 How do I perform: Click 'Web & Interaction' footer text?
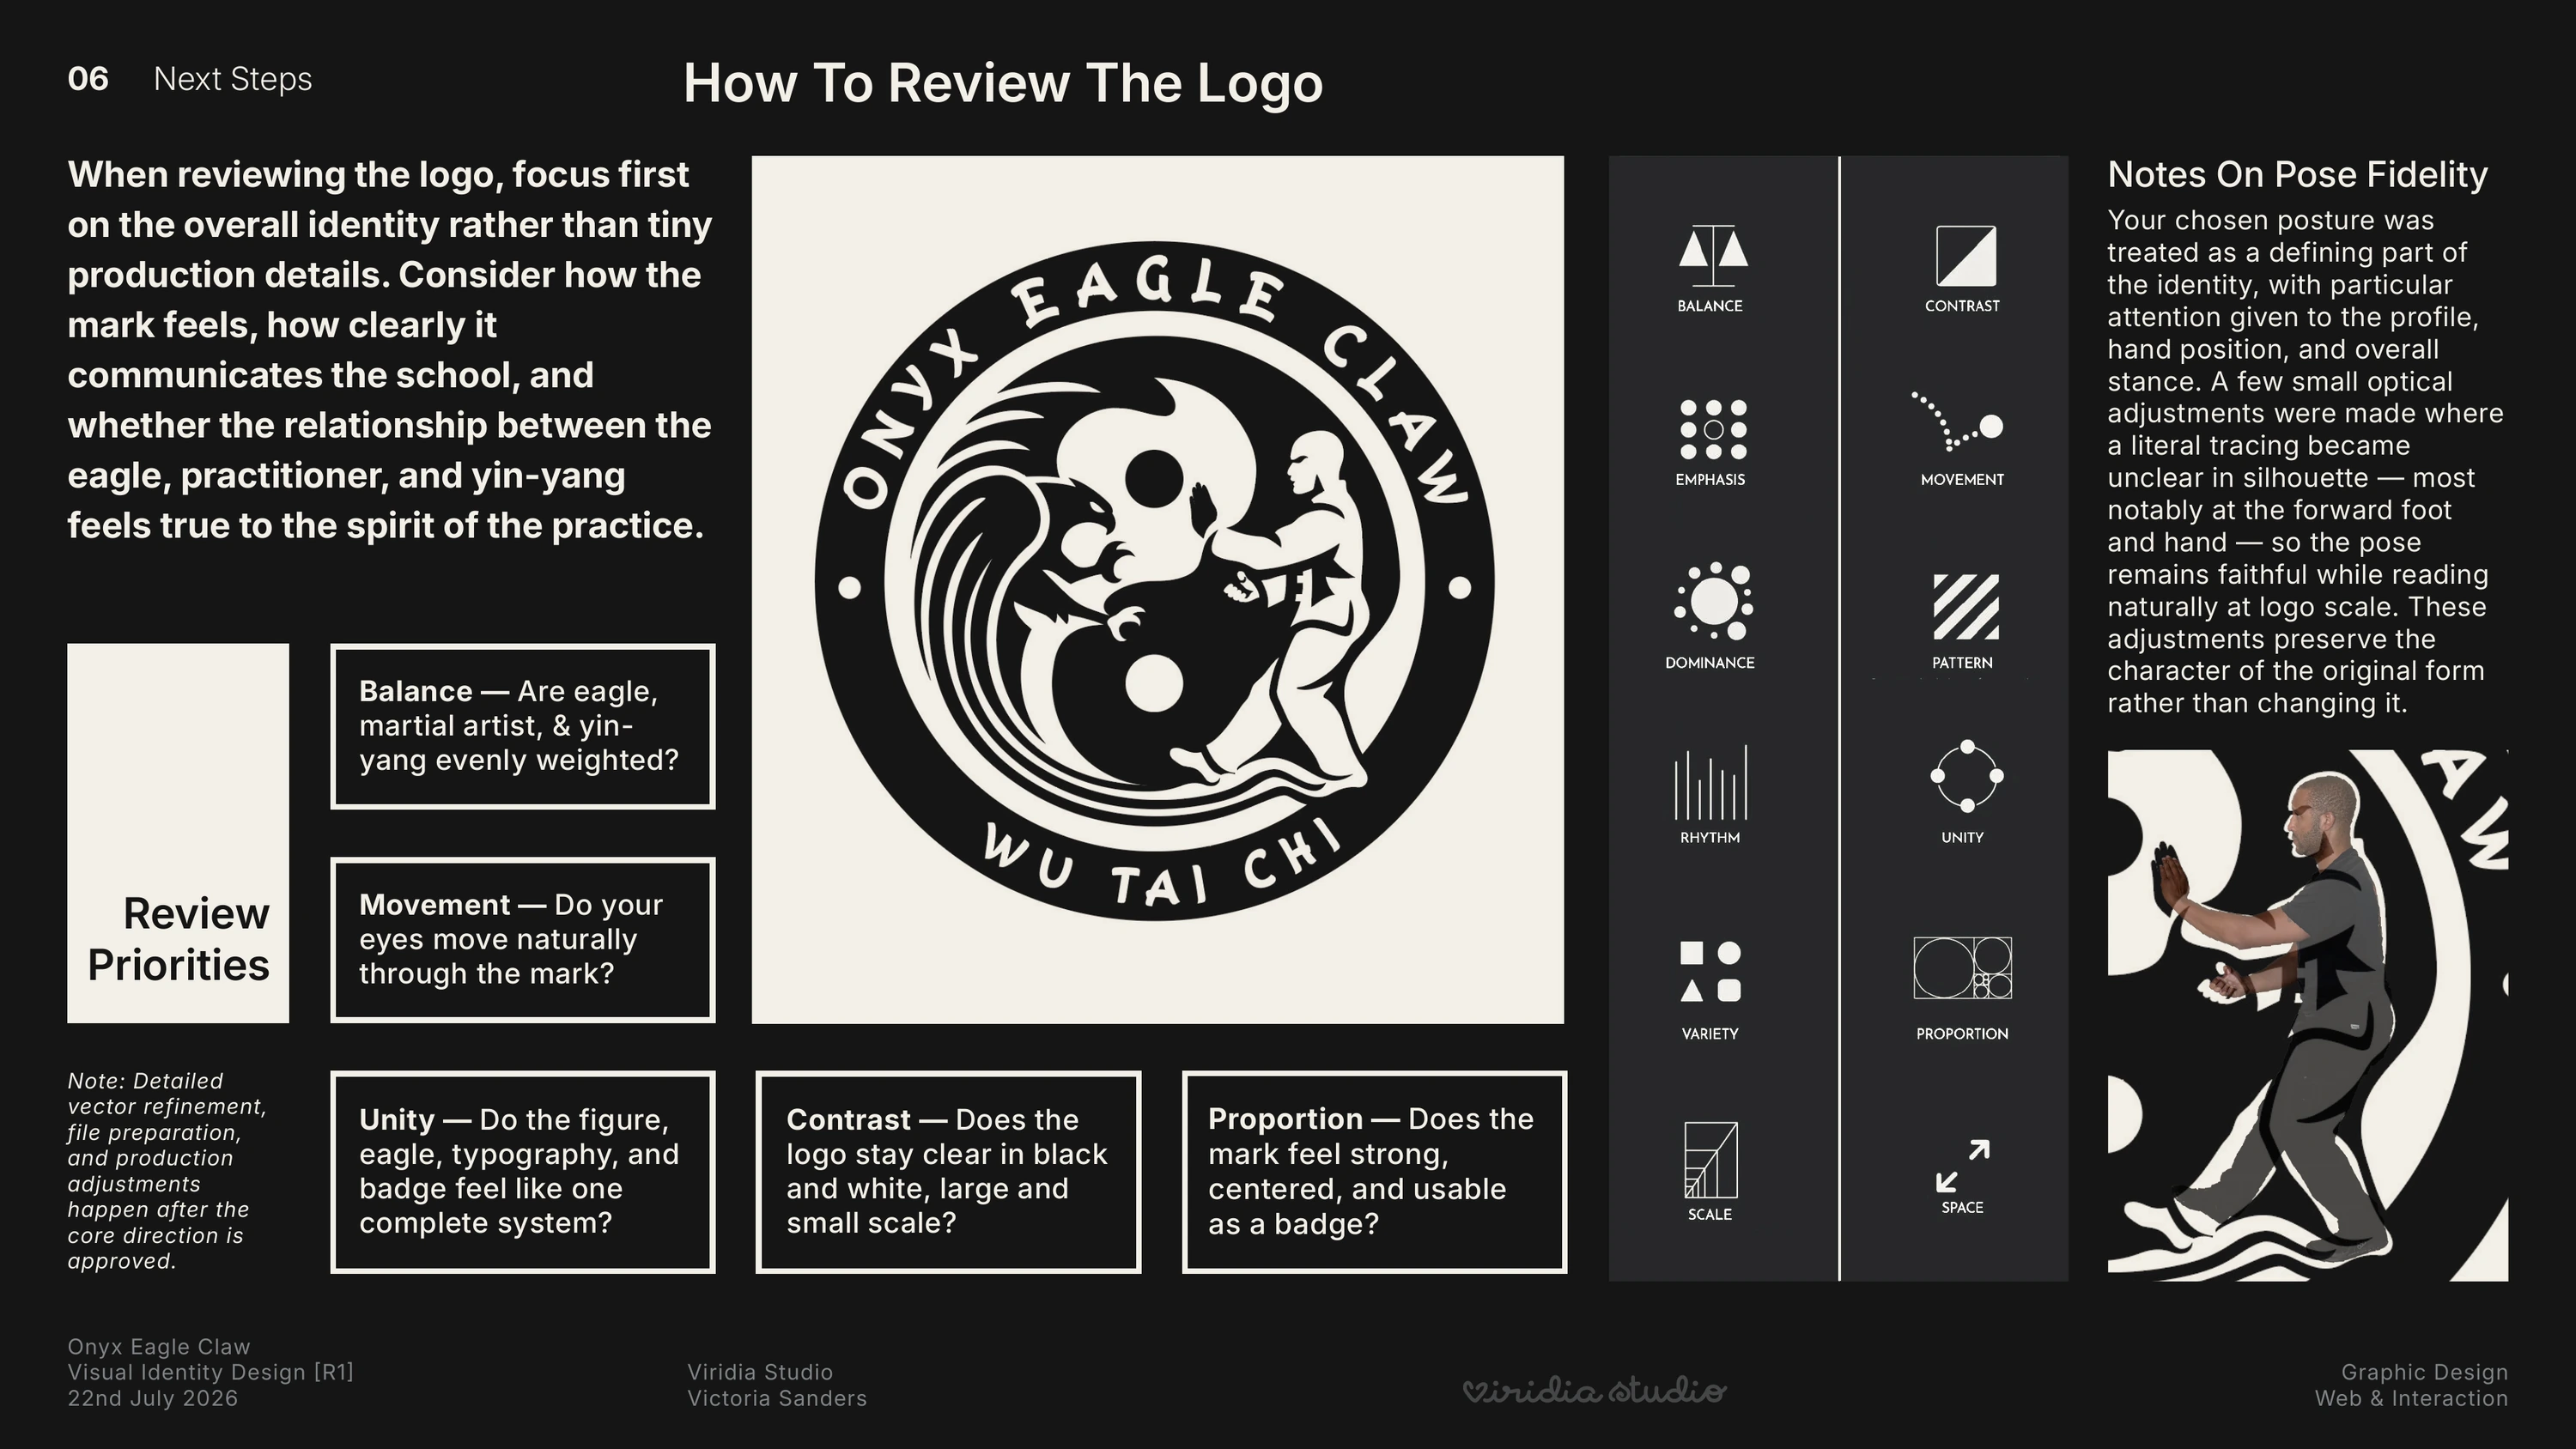pos(2411,1398)
